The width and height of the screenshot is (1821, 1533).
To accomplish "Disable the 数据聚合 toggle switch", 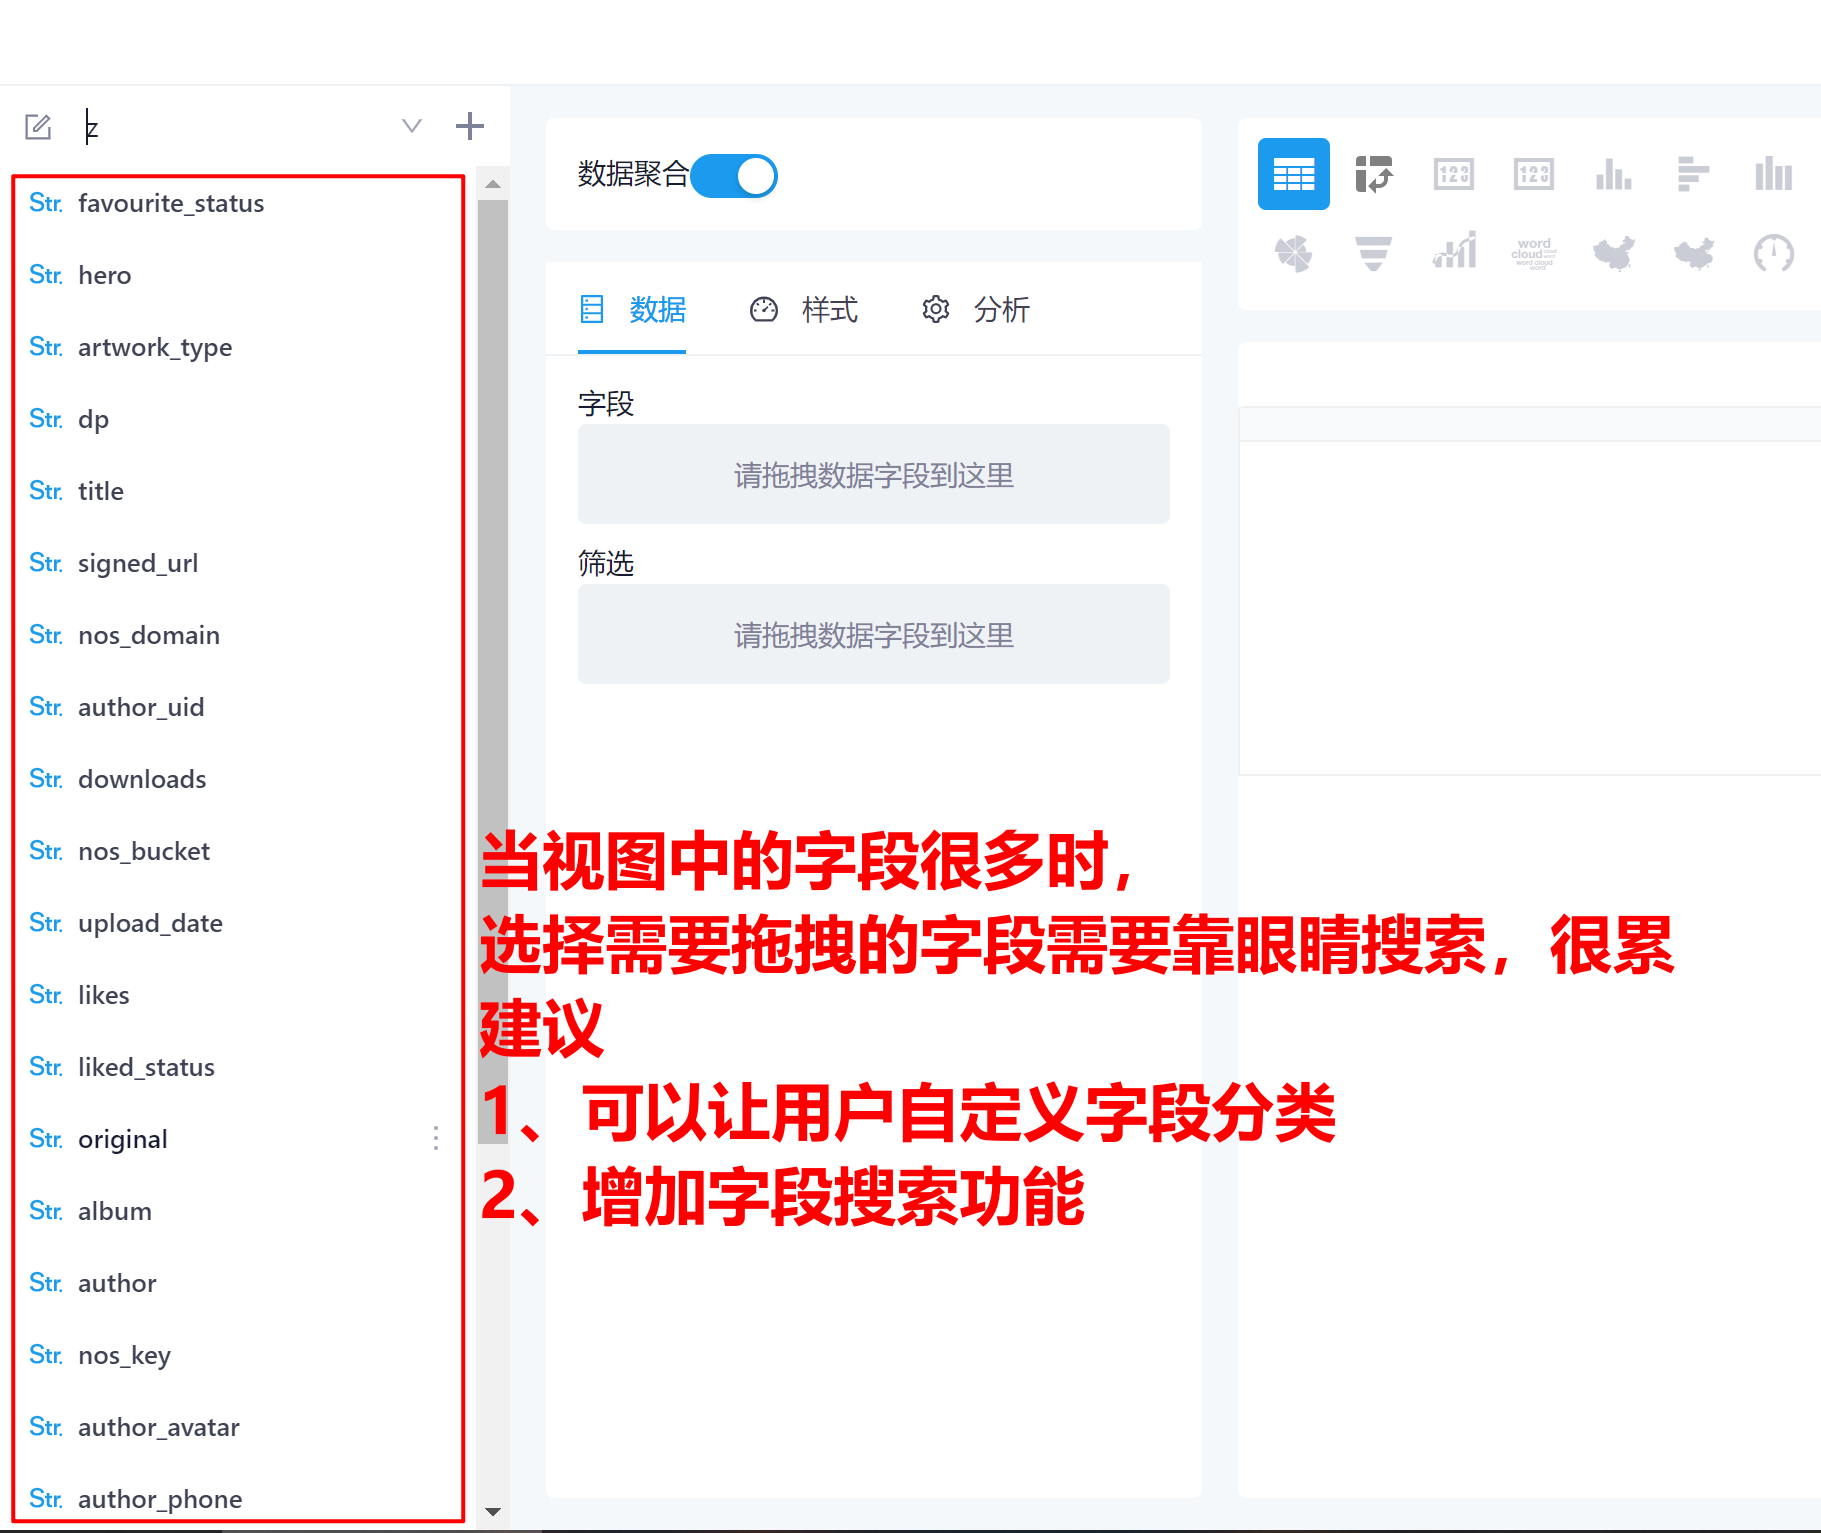I will click(x=734, y=175).
